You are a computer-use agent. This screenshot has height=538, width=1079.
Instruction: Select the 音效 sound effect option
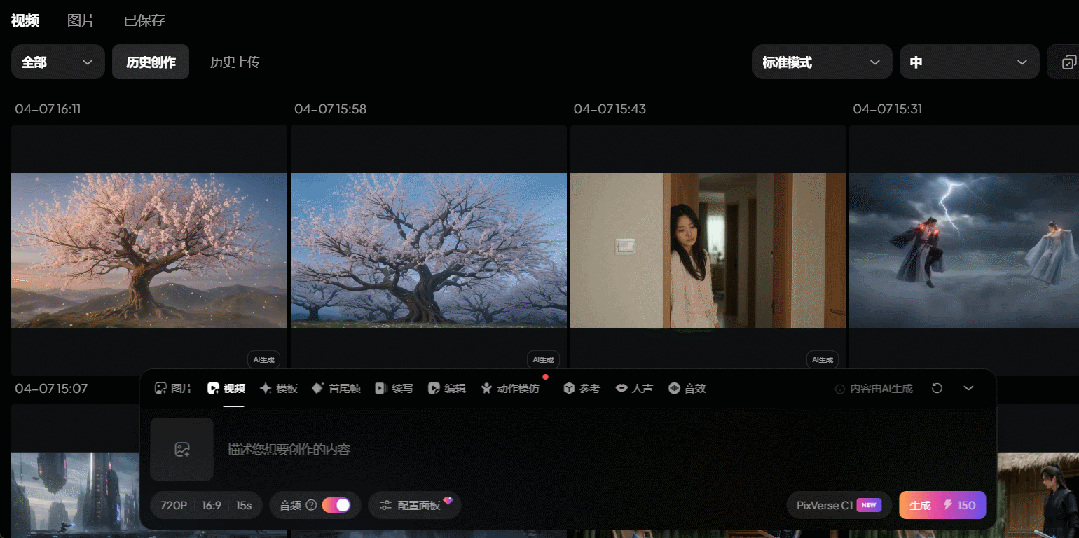pyautogui.click(x=687, y=389)
